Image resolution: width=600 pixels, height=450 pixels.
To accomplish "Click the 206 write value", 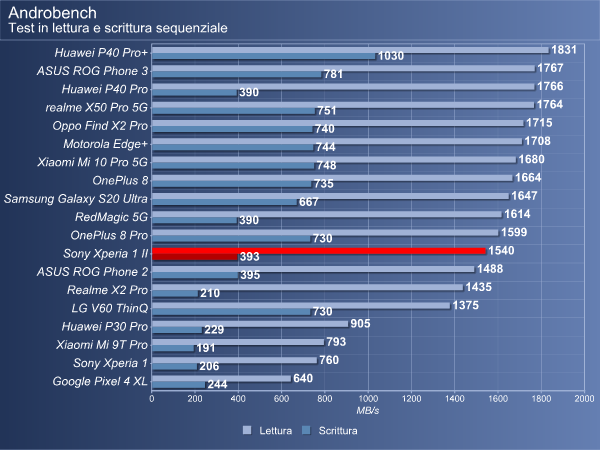I will pyautogui.click(x=209, y=367).
